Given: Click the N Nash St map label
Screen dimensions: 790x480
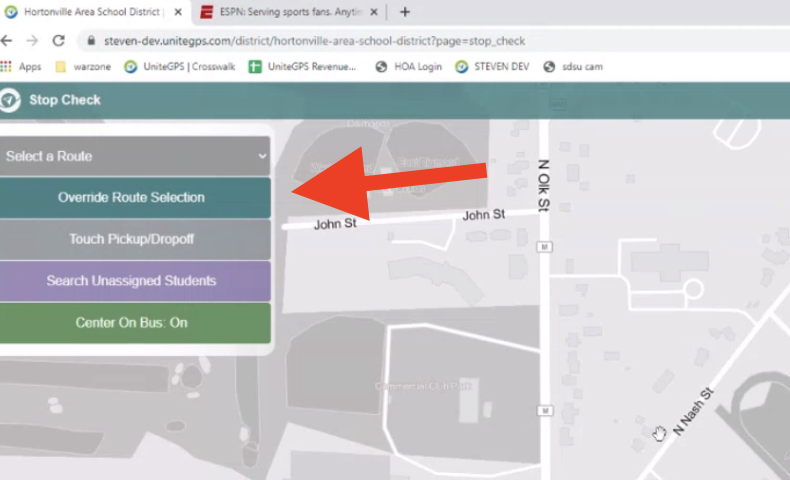Looking at the screenshot, I should 693,410.
